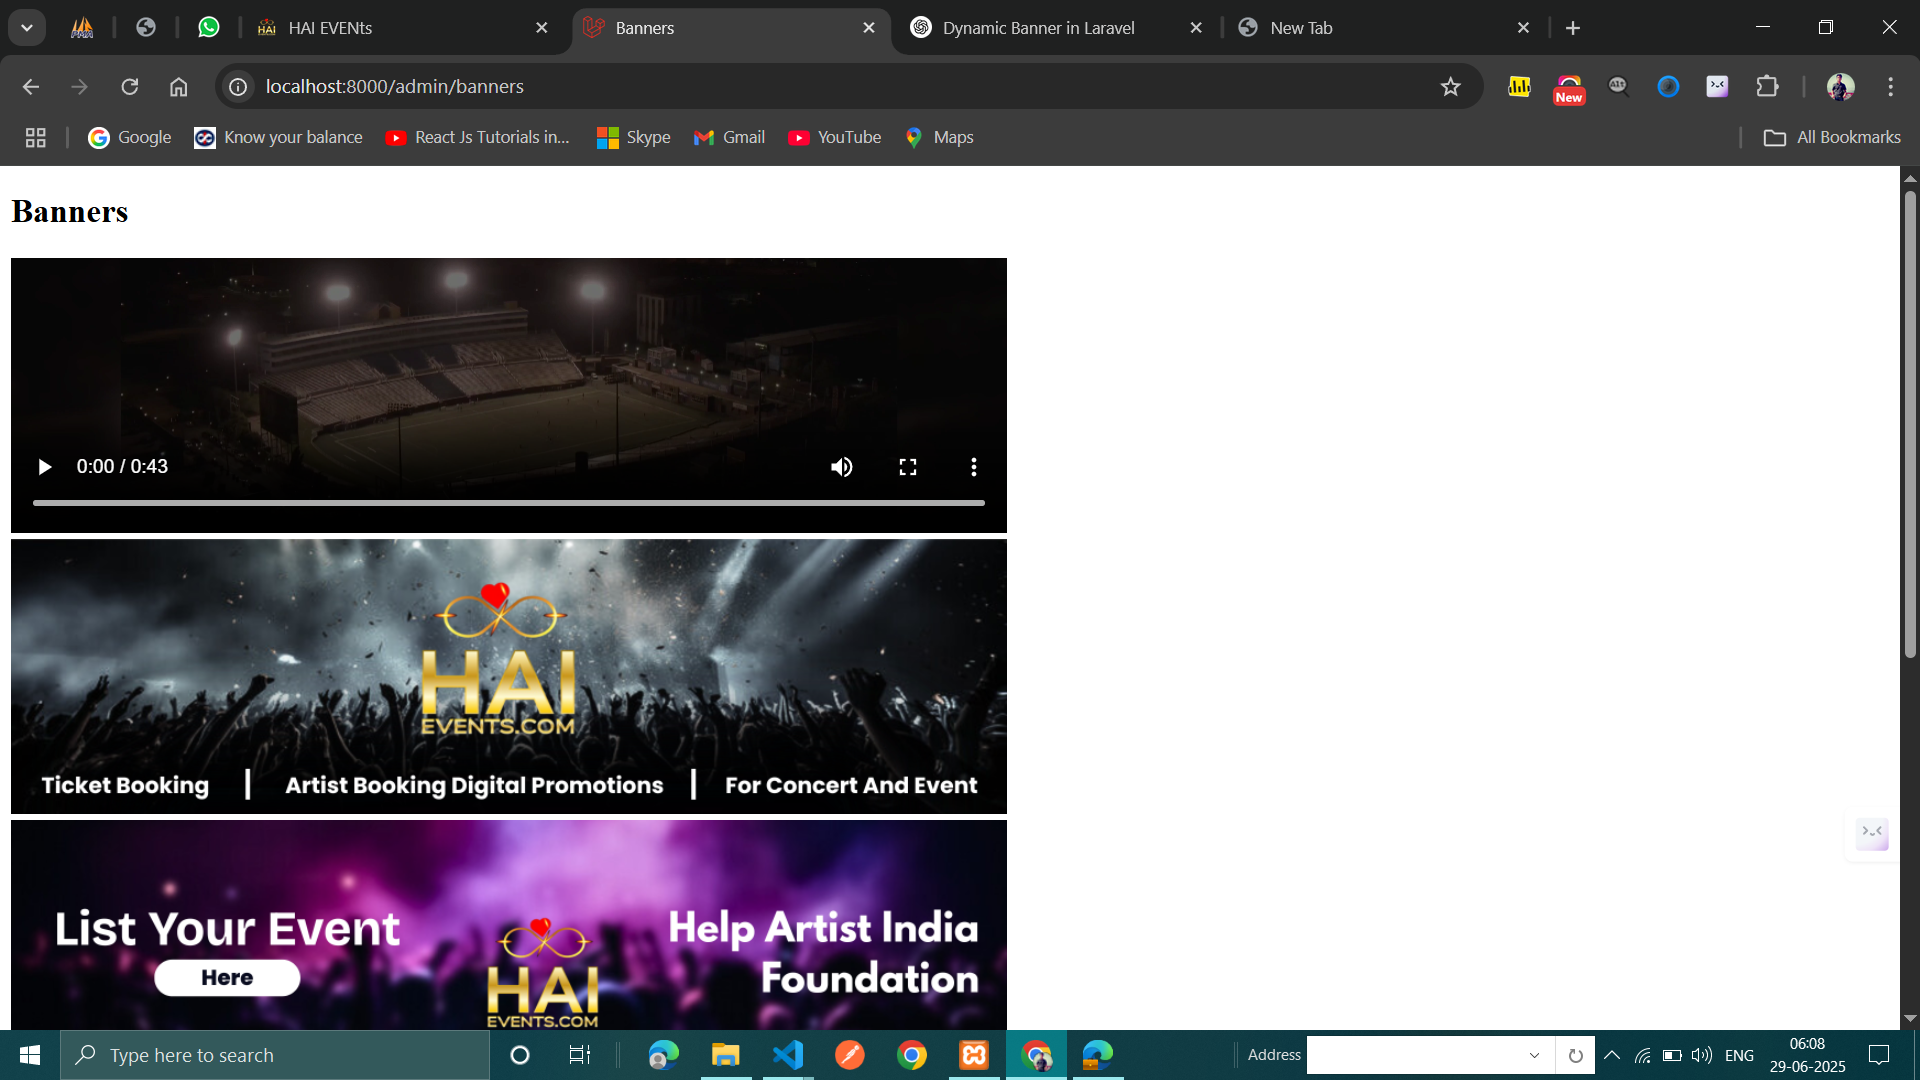
Task: Switch to the HAI EVENts tab
Action: (x=400, y=28)
